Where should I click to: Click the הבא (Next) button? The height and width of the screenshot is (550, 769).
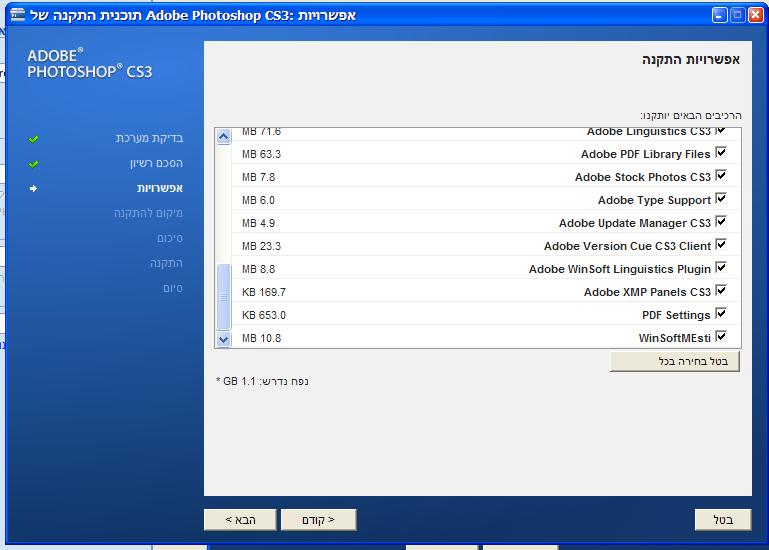240,520
